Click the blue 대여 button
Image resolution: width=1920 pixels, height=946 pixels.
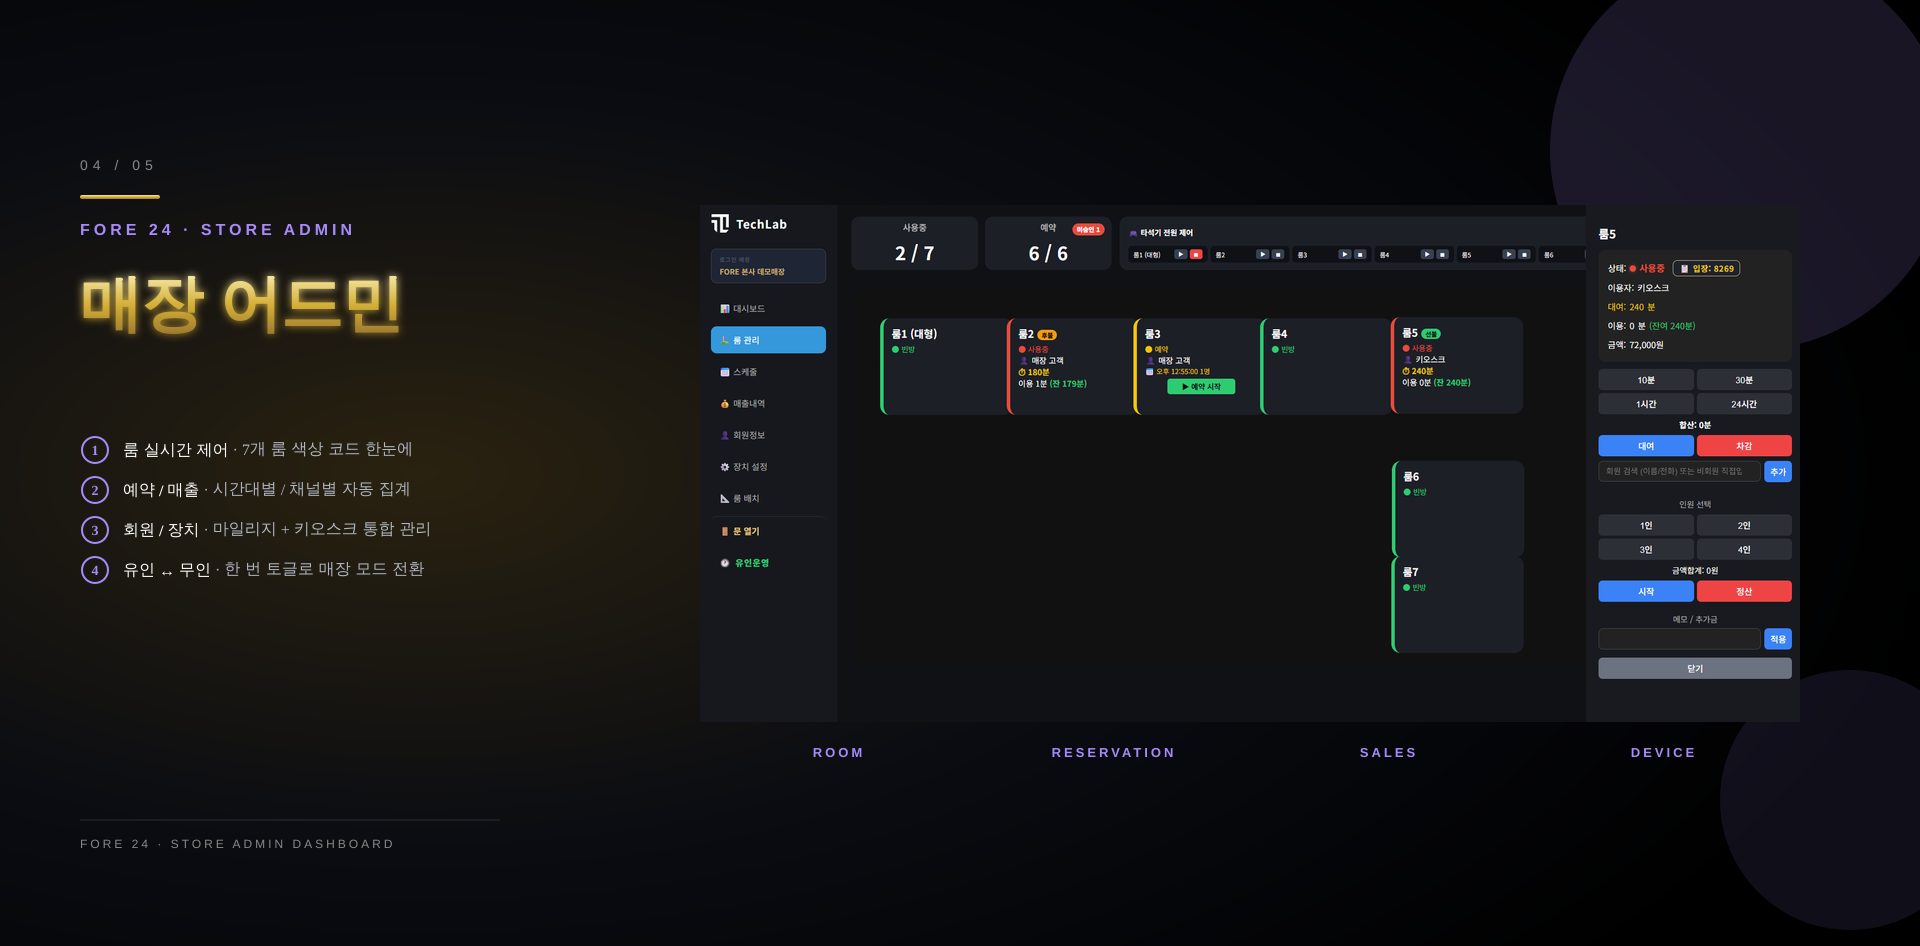click(x=1646, y=446)
